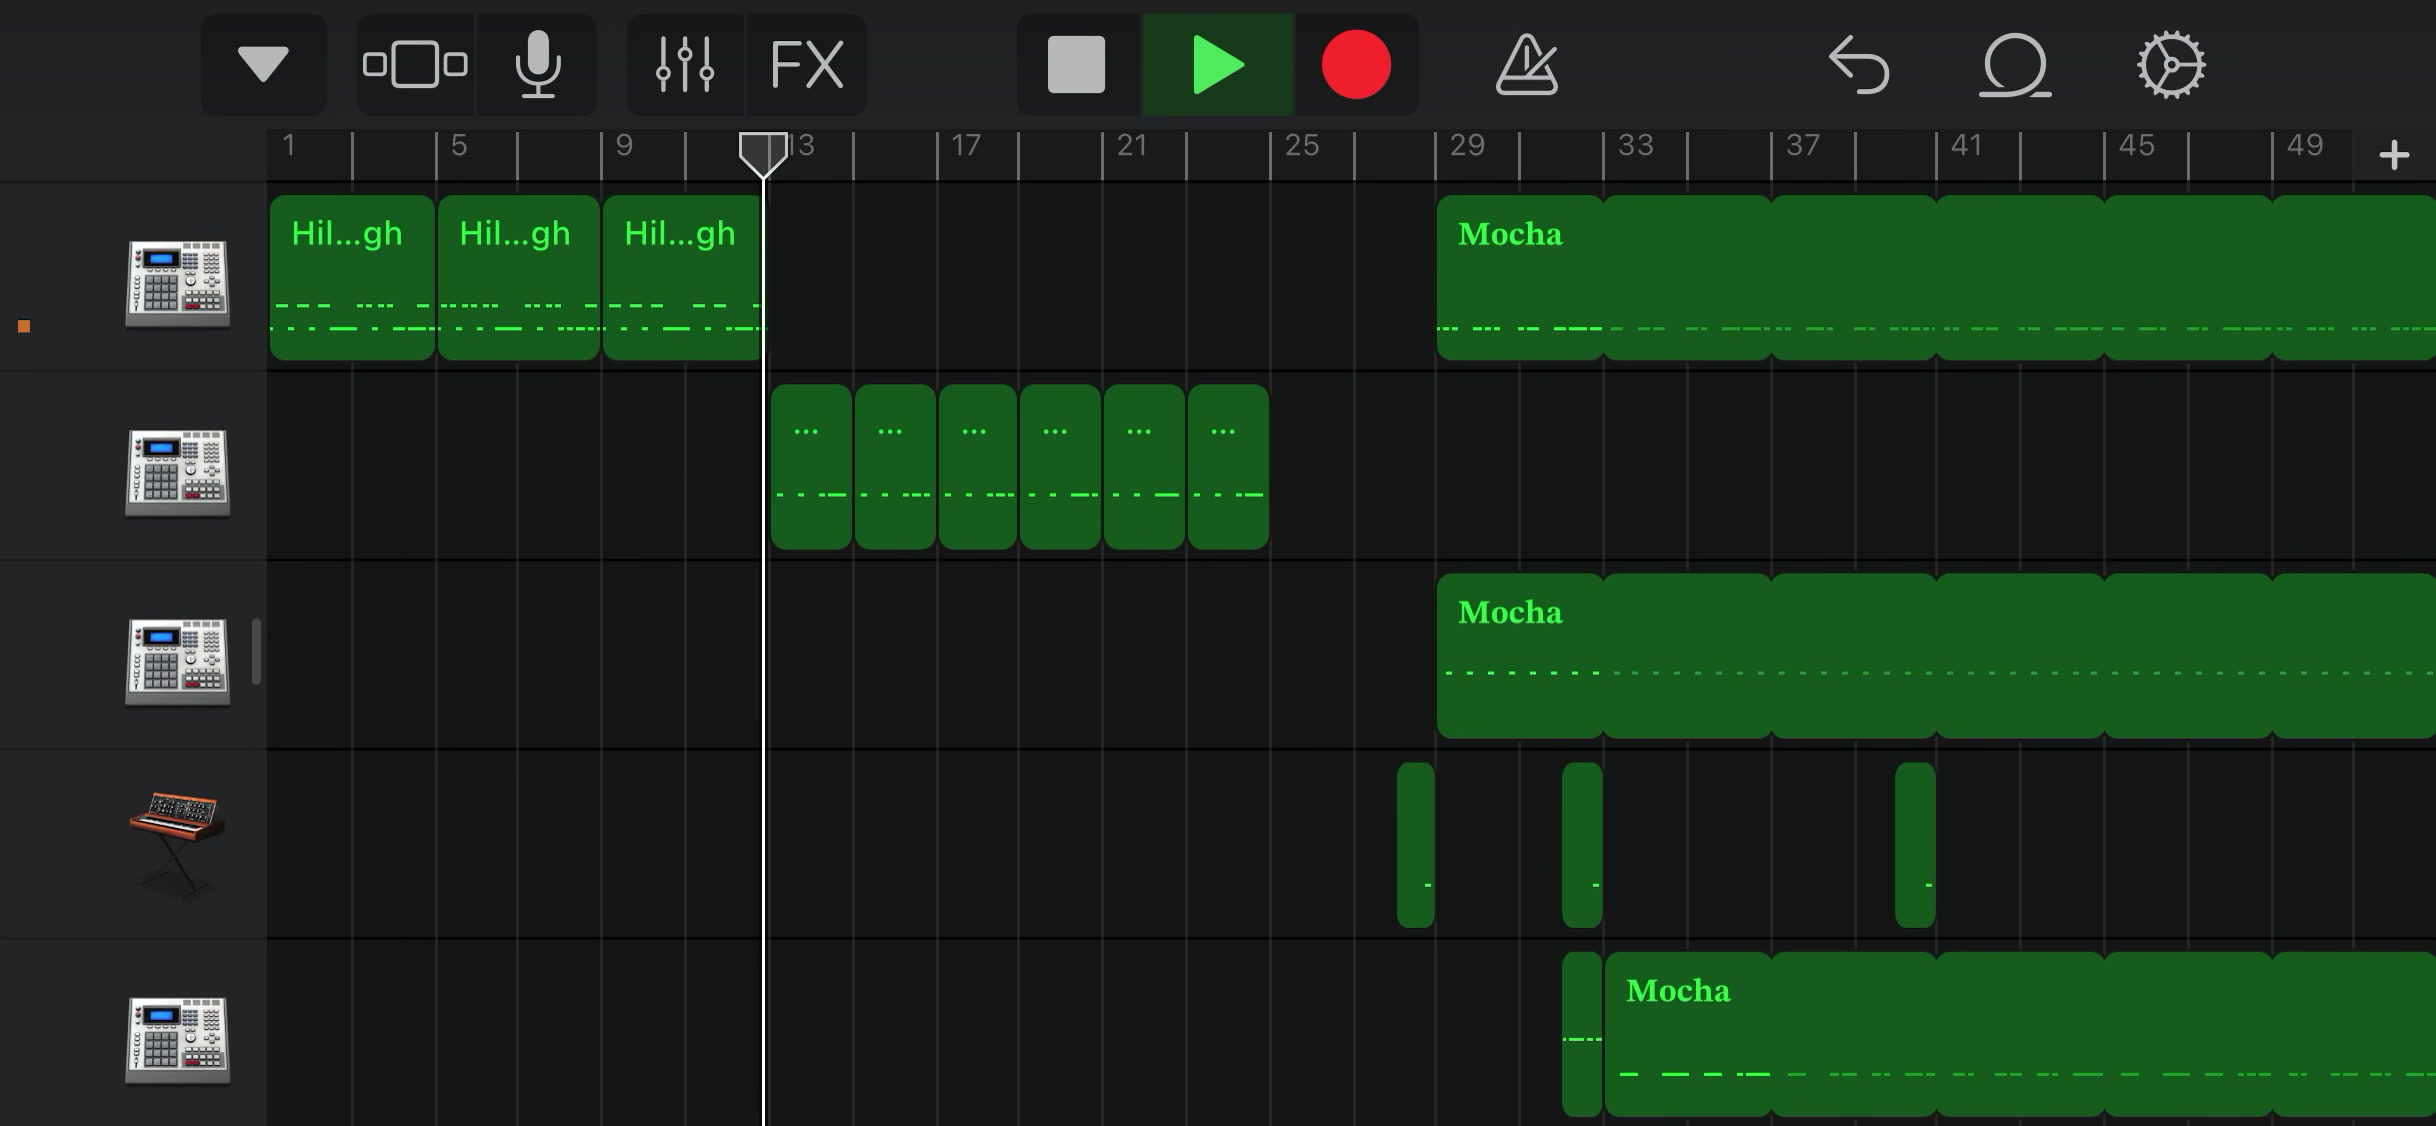This screenshot has width=2436, height=1126.
Task: Undo the last action
Action: pyautogui.click(x=1859, y=65)
